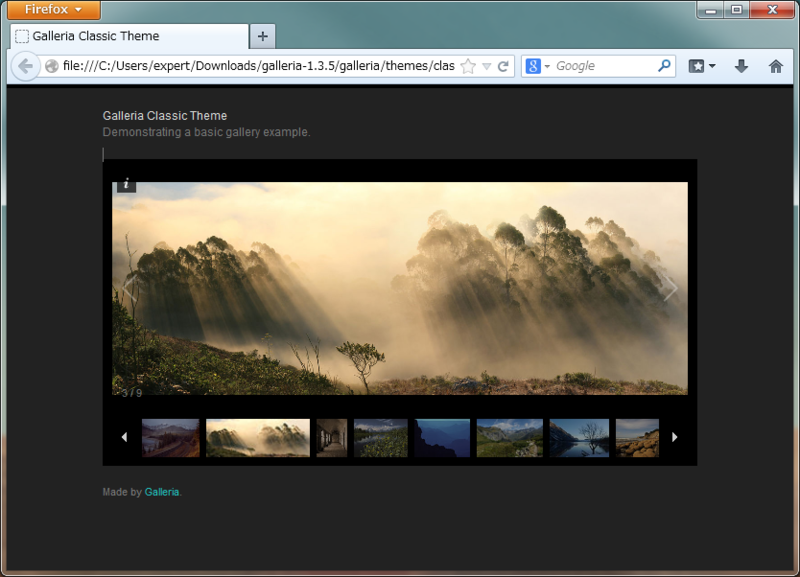Show image info with the i icon
Viewport: 800px width, 577px height.
pos(127,184)
